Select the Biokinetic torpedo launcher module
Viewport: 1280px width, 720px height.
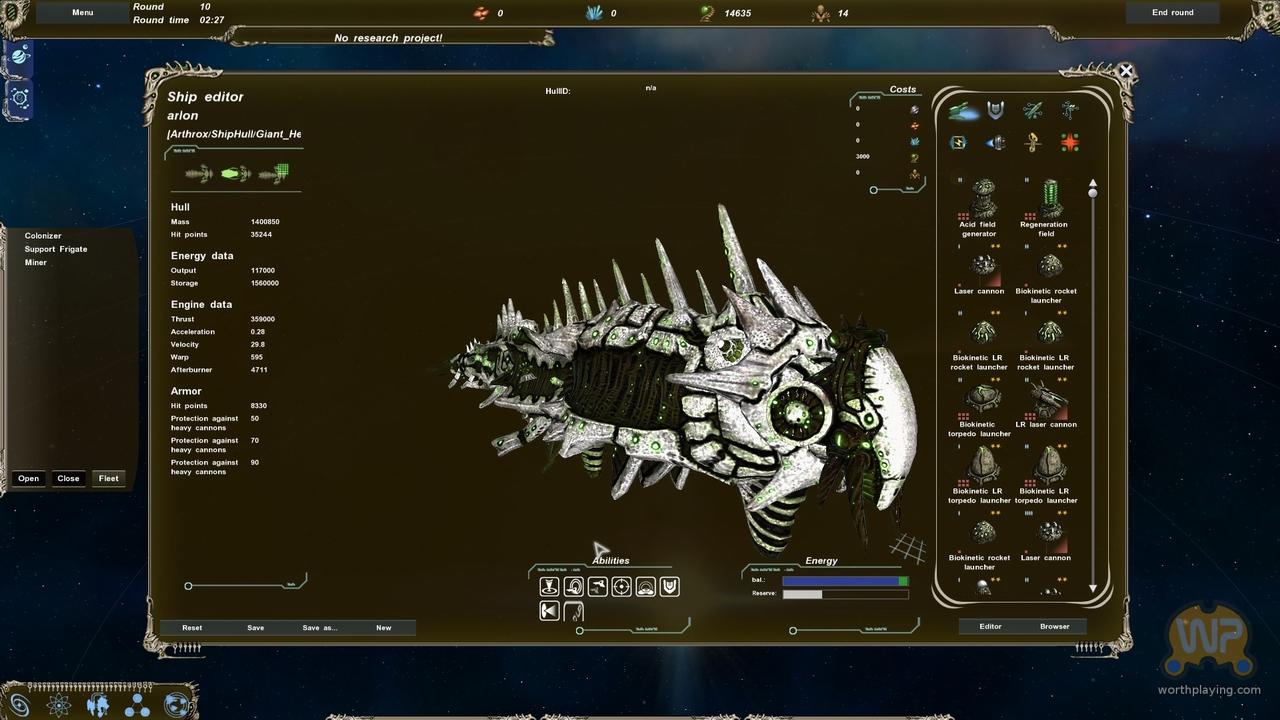982,400
